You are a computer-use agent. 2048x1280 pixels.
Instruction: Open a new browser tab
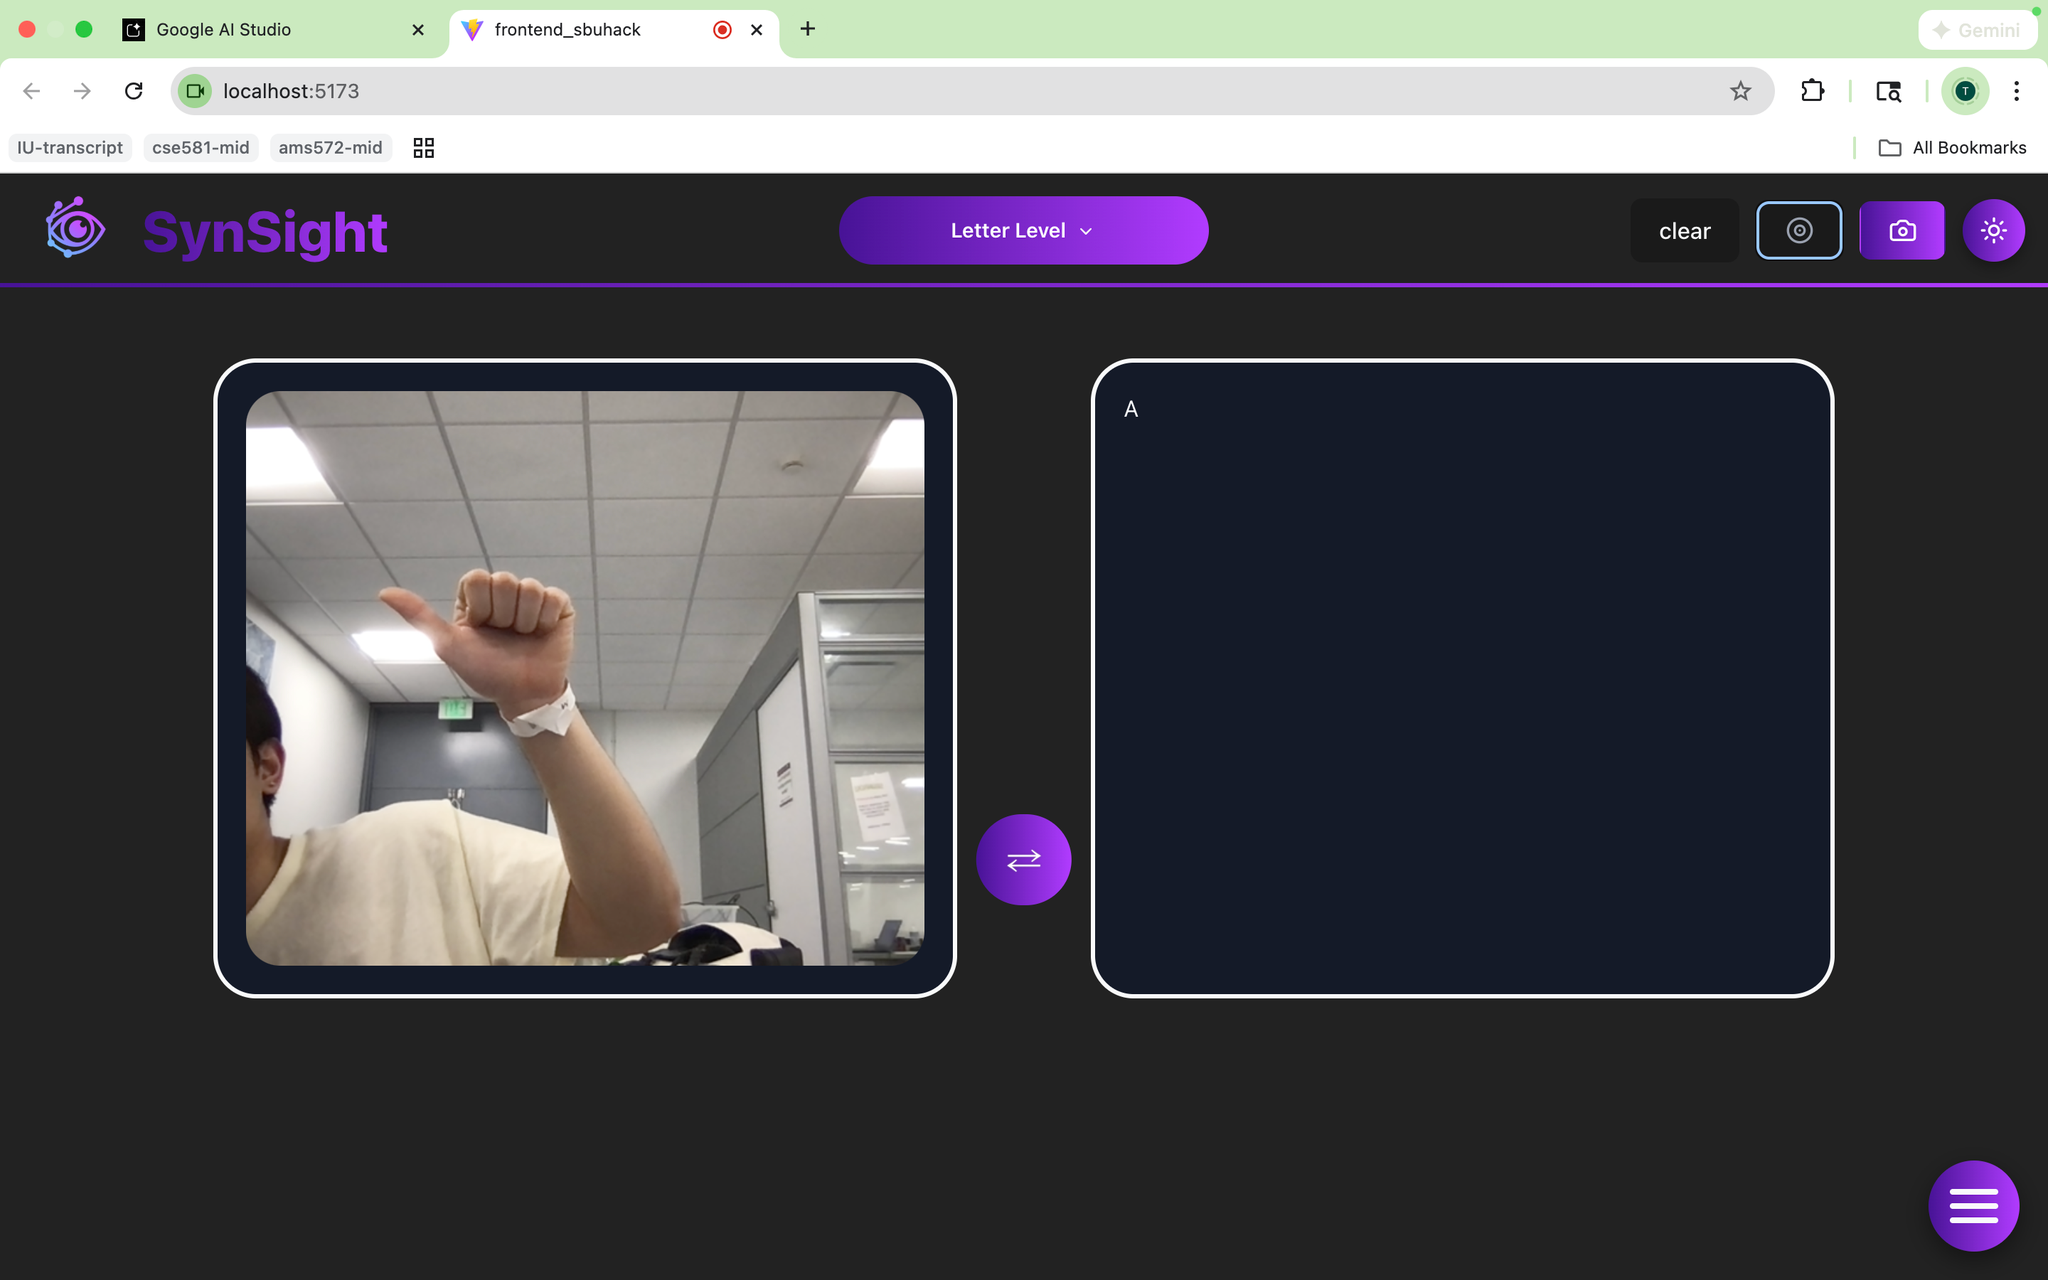807,29
